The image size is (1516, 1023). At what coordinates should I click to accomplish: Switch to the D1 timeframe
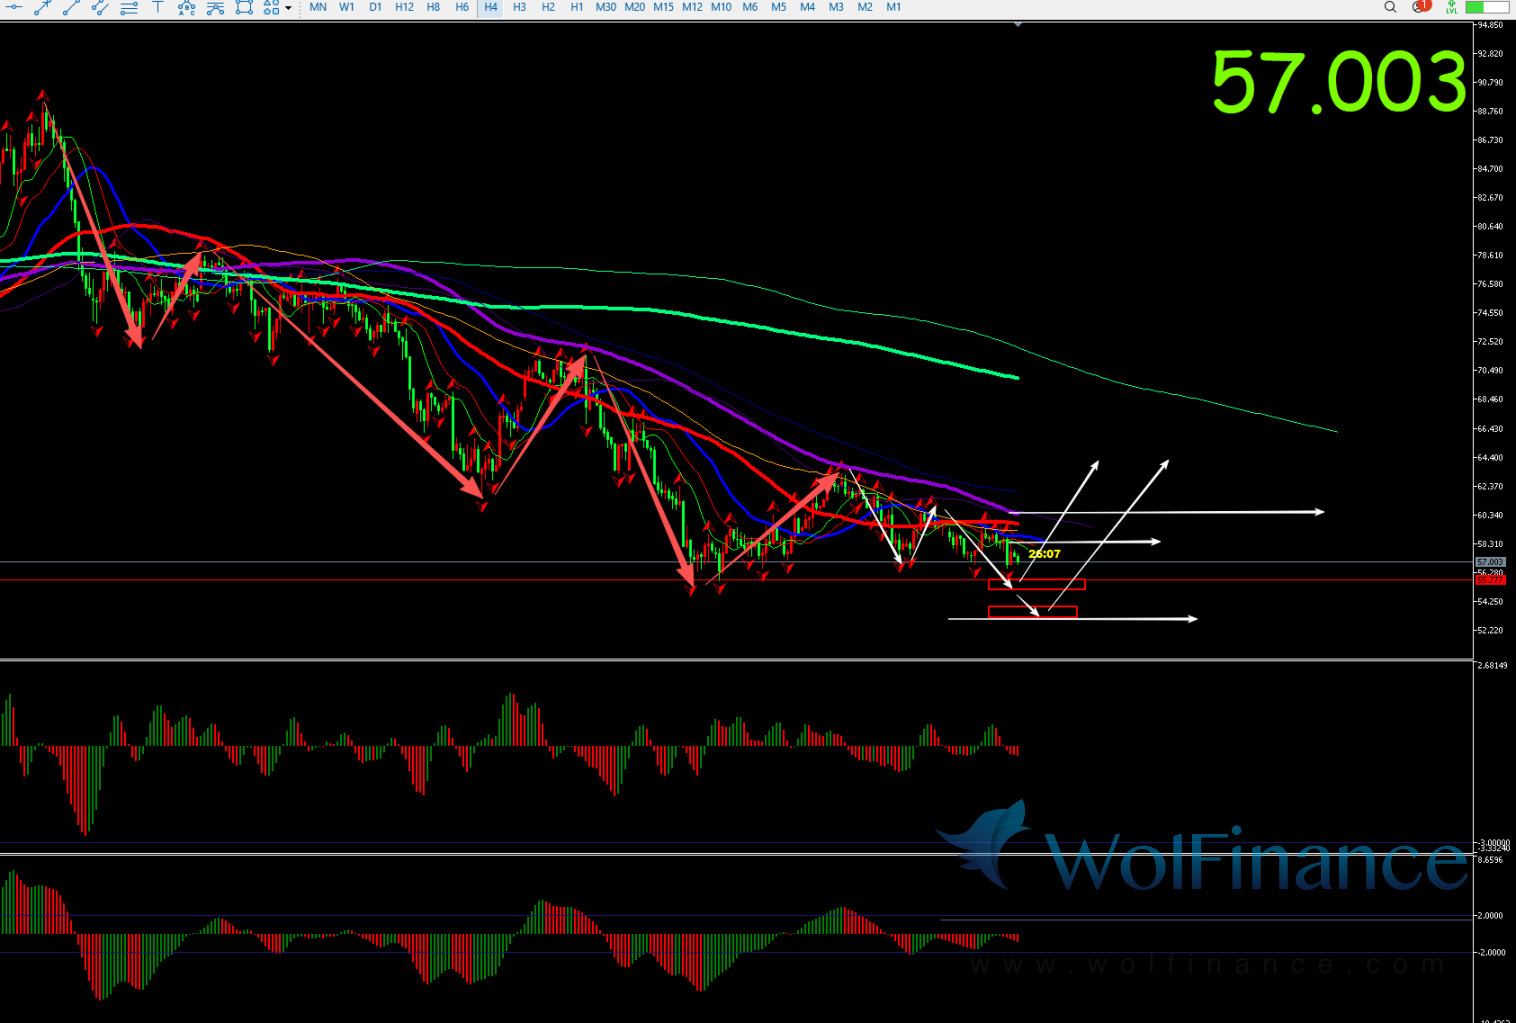pos(375,7)
